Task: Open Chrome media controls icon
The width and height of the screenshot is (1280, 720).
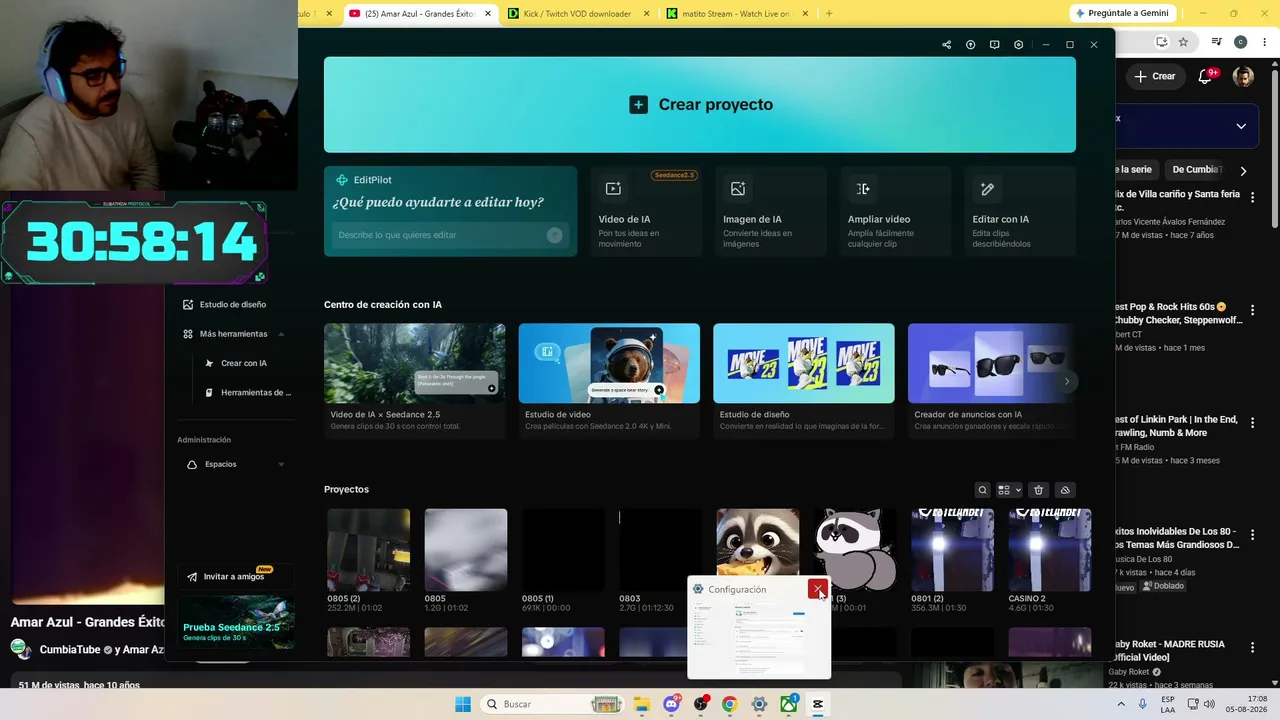Action: click(x=1216, y=42)
